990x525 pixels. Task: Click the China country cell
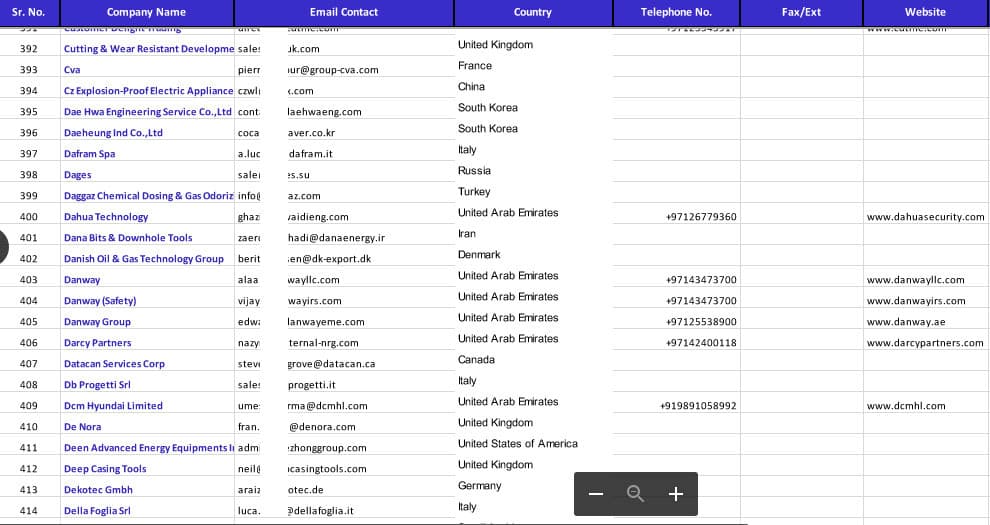[x=472, y=86]
